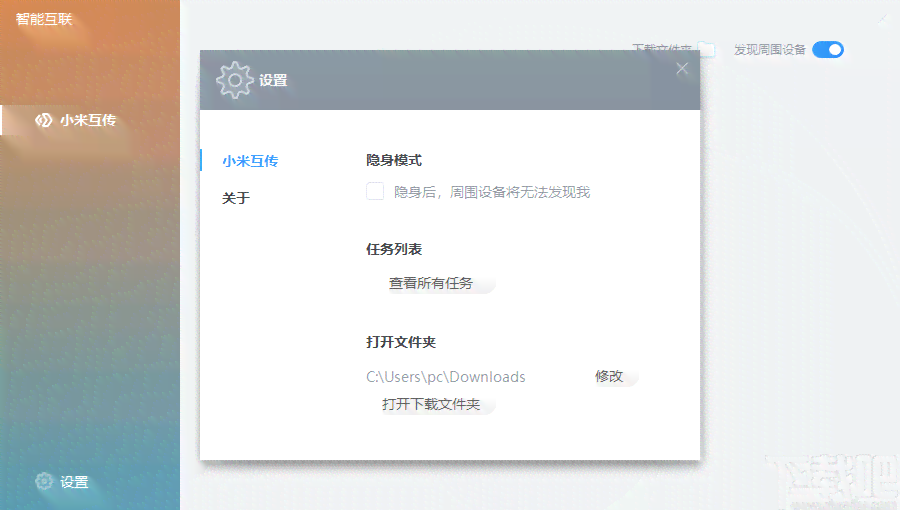Close the 设置 dialog
Image resolution: width=900 pixels, height=510 pixels.
pyautogui.click(x=682, y=69)
